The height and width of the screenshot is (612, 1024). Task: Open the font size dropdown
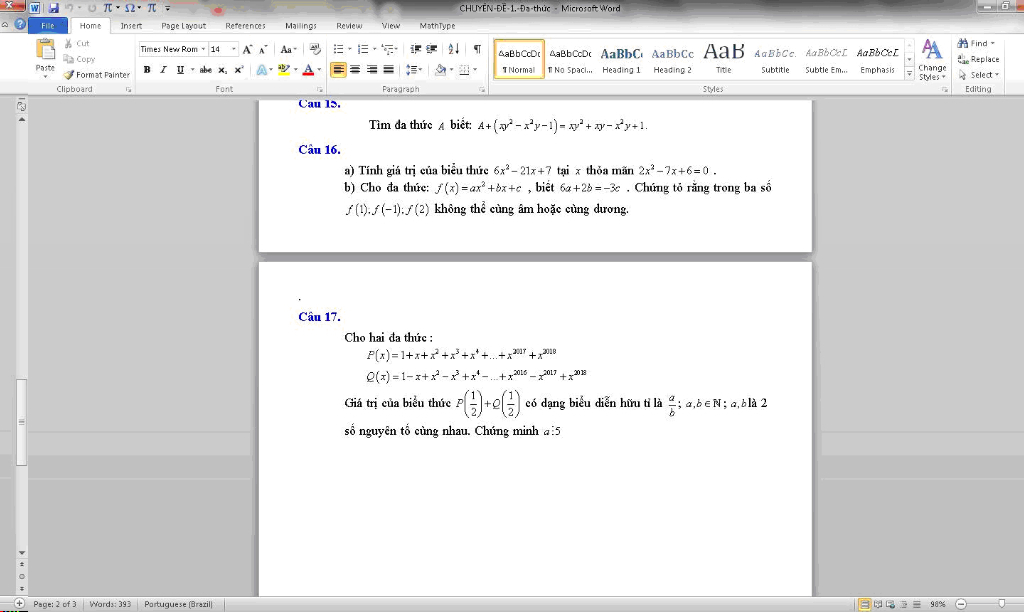click(x=233, y=49)
